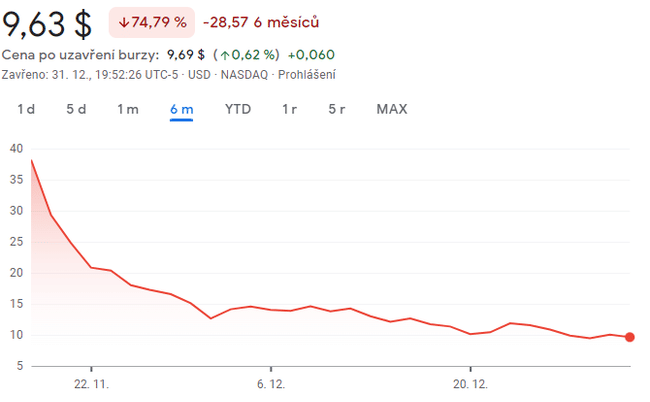
Task: Click the after-hours price 9,69 $
Action: pos(186,55)
